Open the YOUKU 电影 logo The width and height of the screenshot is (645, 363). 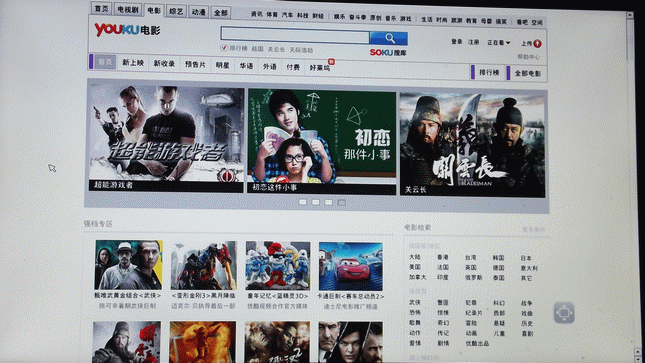[x=127, y=30]
